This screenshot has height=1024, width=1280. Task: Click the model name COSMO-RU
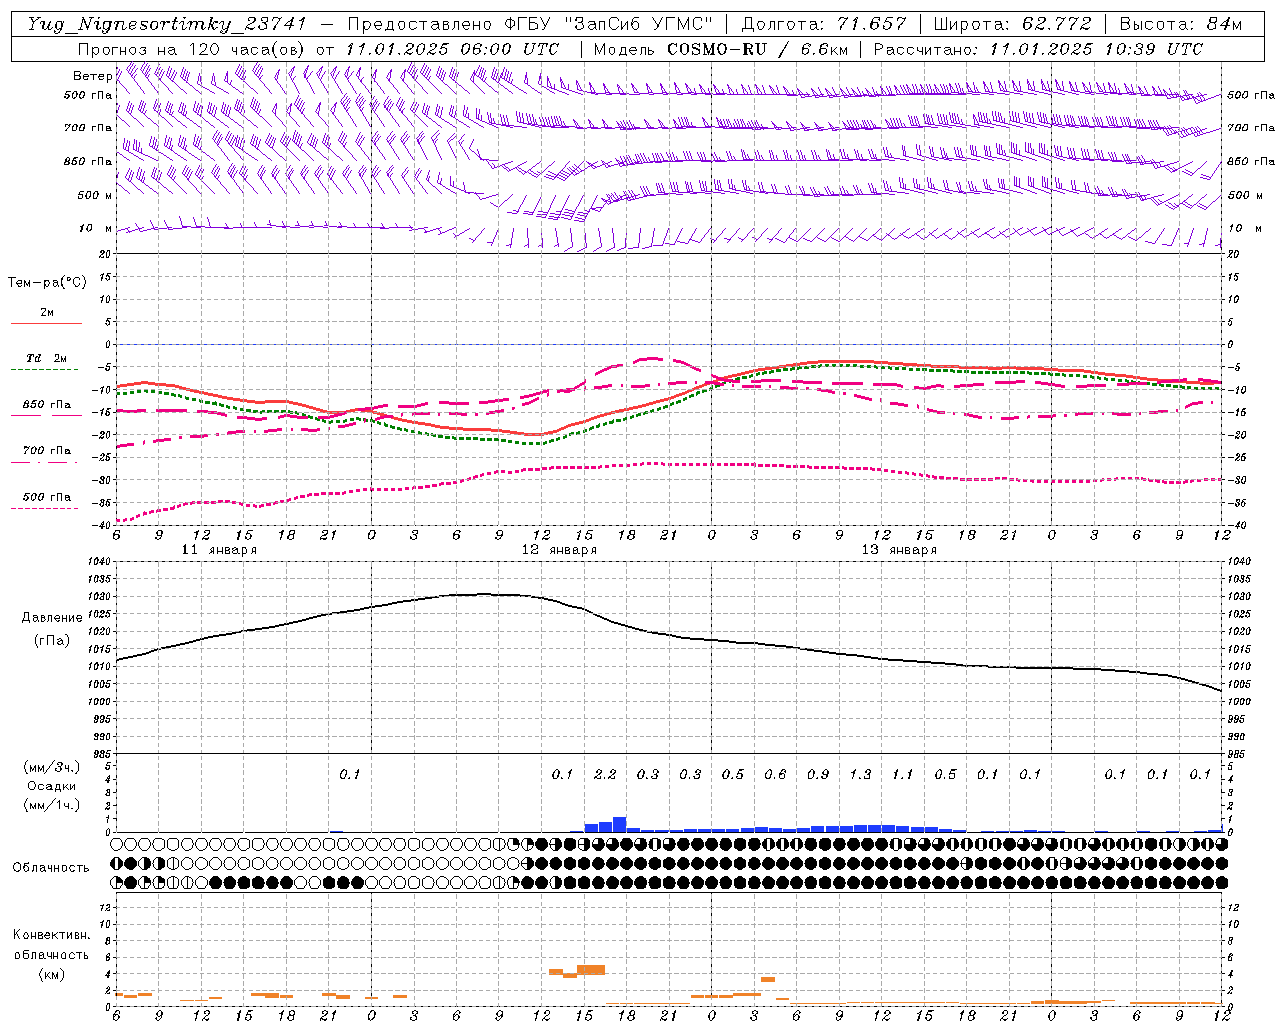[717, 49]
